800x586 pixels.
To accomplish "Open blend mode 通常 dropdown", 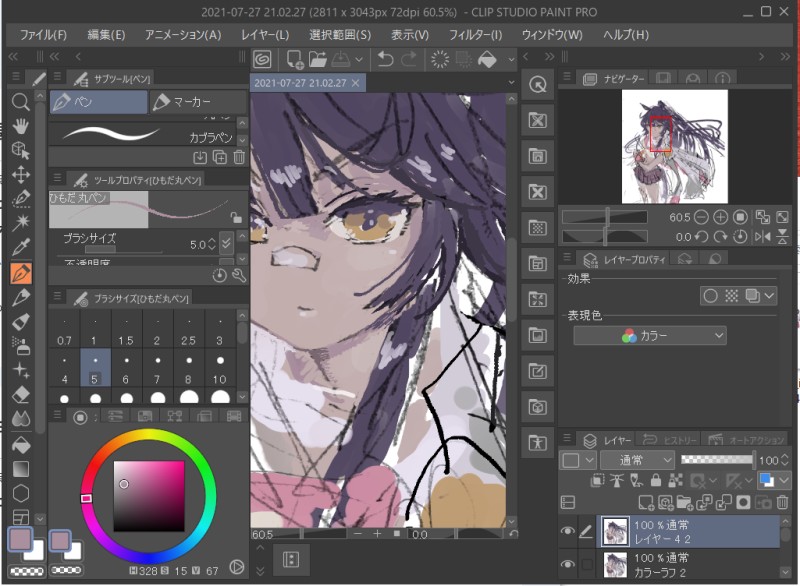I will click(x=638, y=460).
